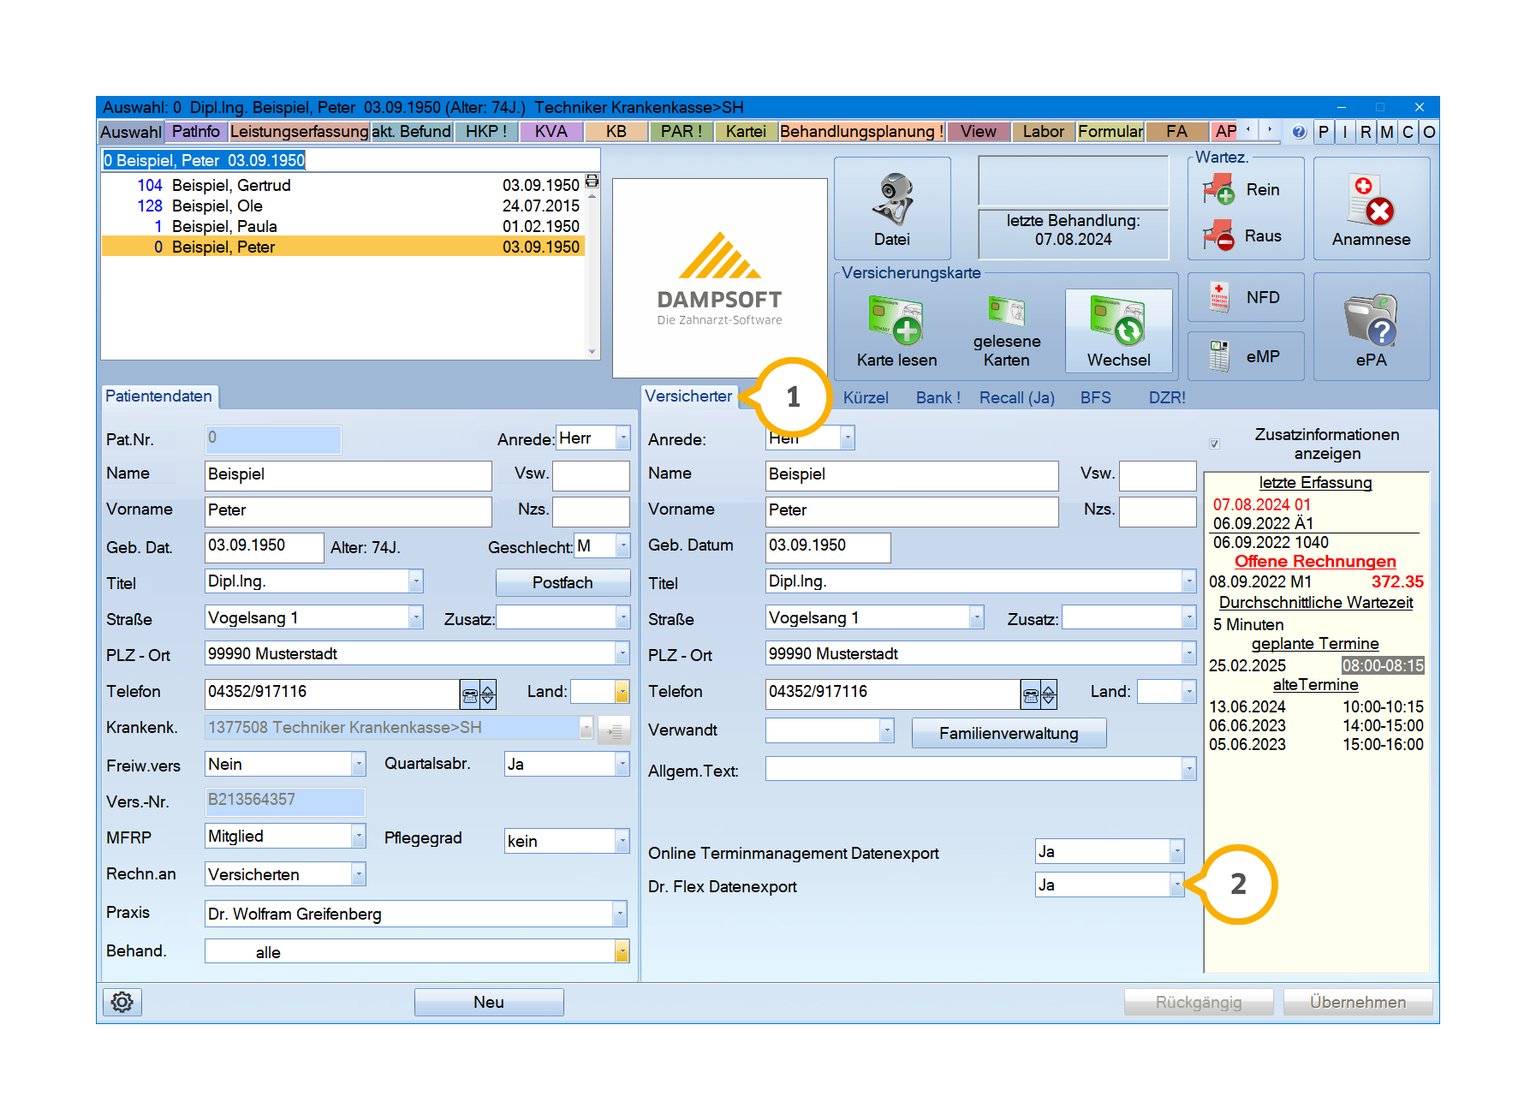Click the Wechsel card icon
This screenshot has height=1120, width=1536.
click(x=1118, y=321)
